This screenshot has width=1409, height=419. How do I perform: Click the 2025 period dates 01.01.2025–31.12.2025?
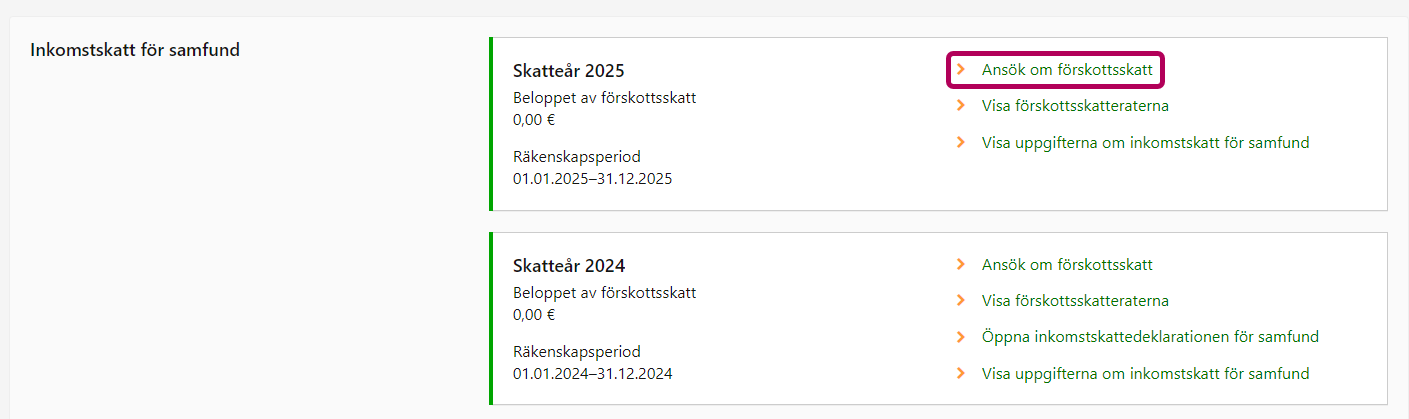(592, 179)
